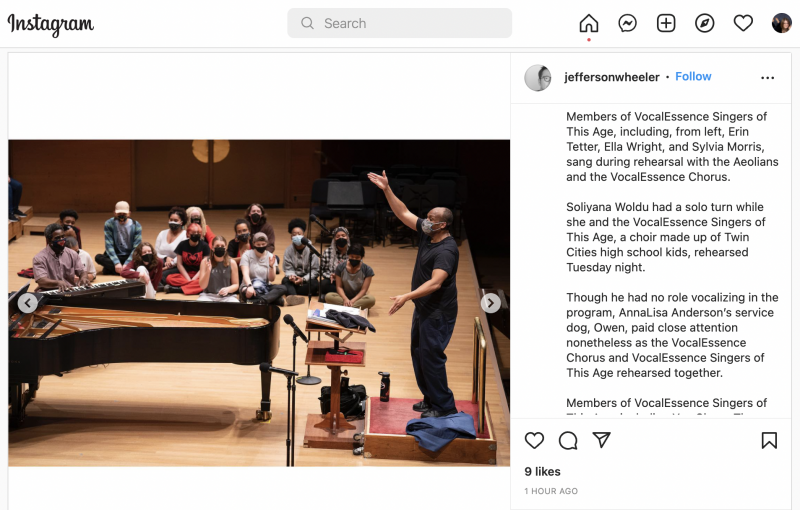Show previous photo with left arrow
Image resolution: width=800 pixels, height=510 pixels.
click(x=27, y=303)
